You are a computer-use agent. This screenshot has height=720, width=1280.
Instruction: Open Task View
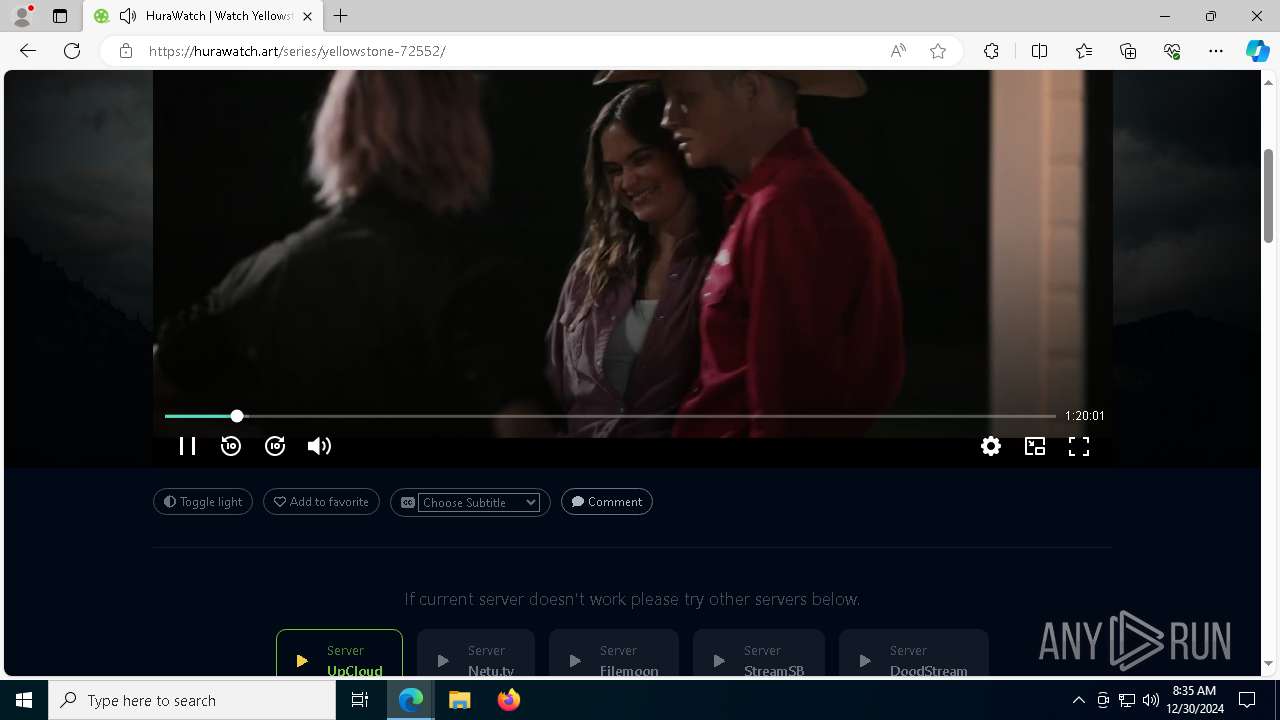[x=360, y=700]
